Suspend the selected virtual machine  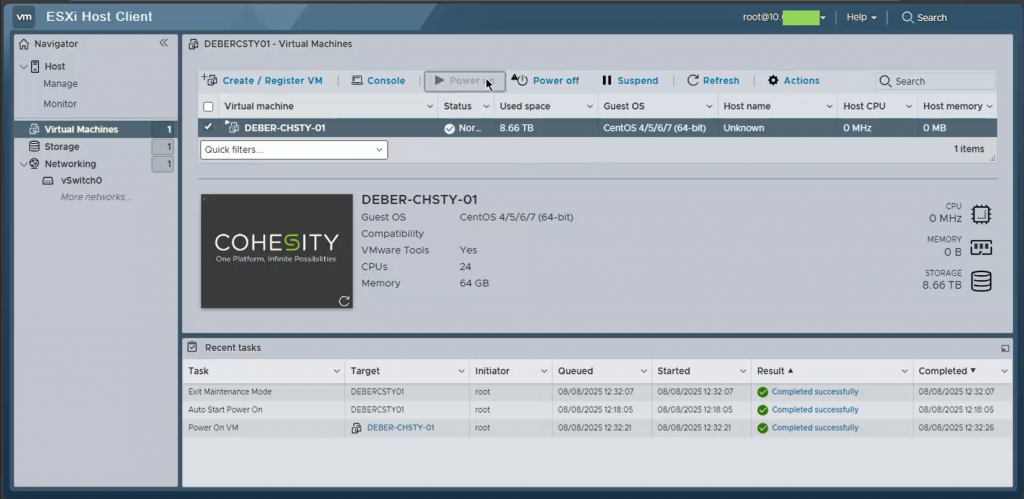pos(630,81)
